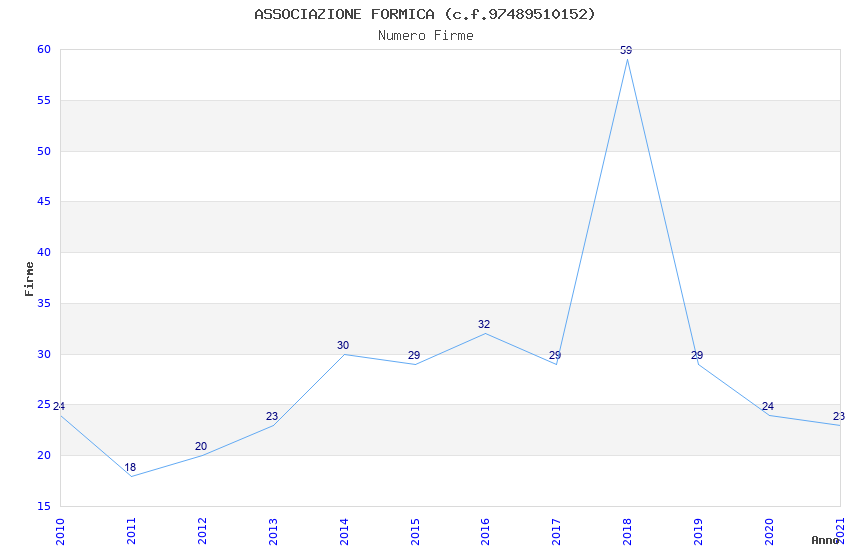Click data label '20' at the 2012 point

(x=201, y=447)
